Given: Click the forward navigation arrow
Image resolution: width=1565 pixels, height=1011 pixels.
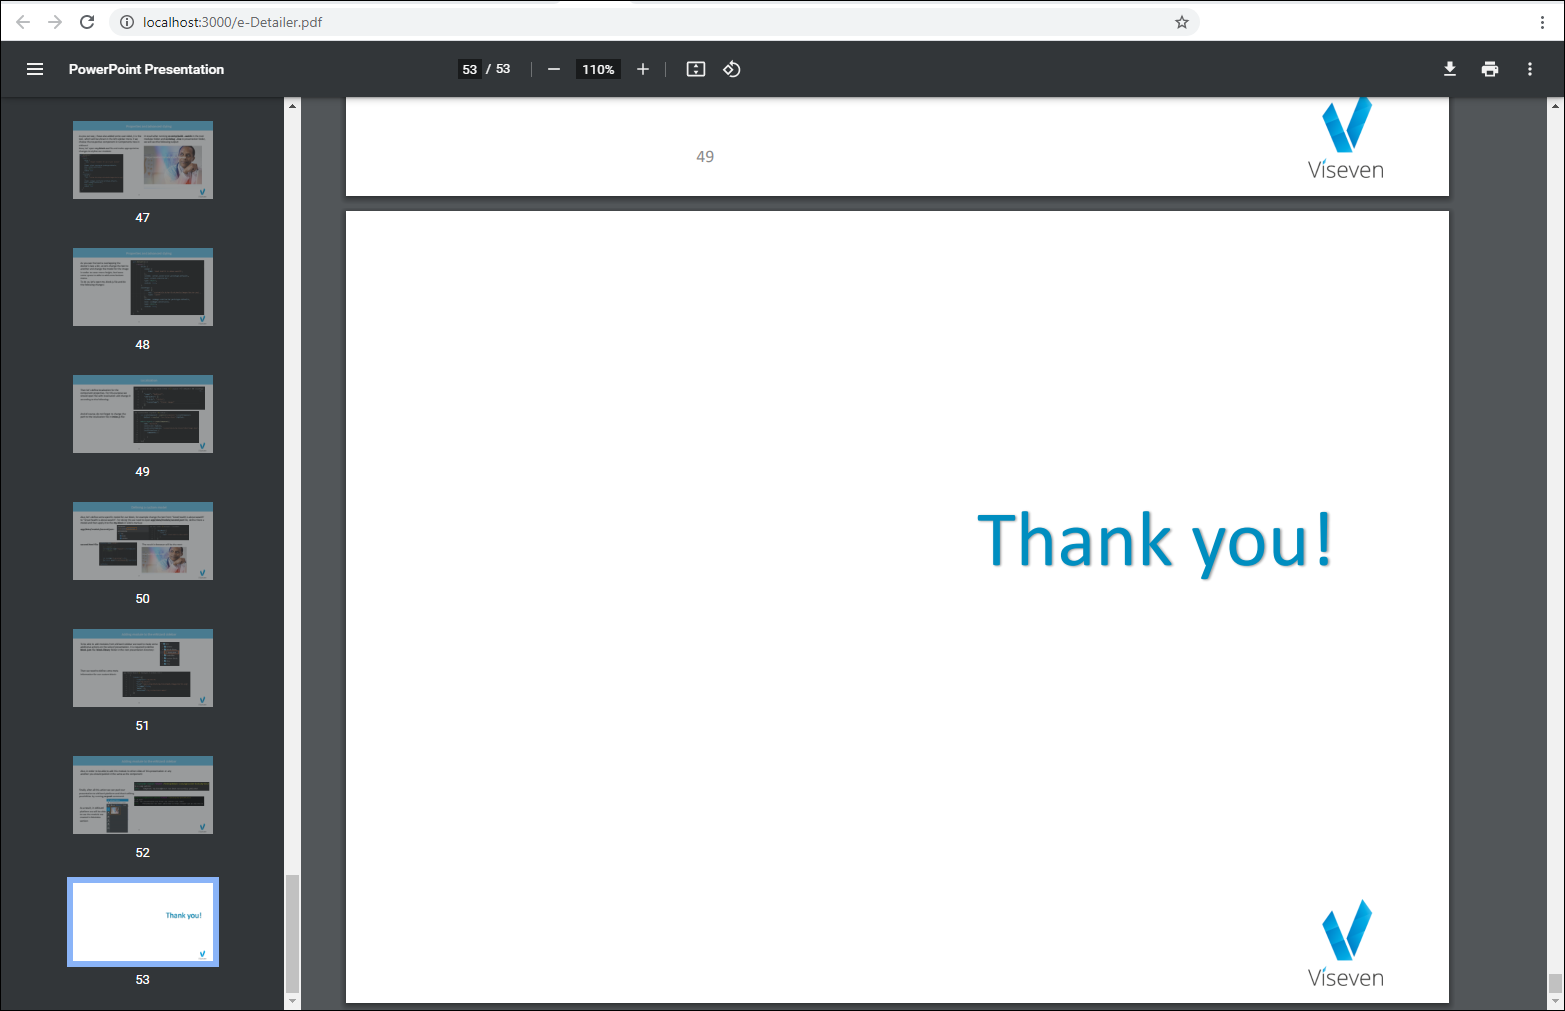Looking at the screenshot, I should [55, 21].
